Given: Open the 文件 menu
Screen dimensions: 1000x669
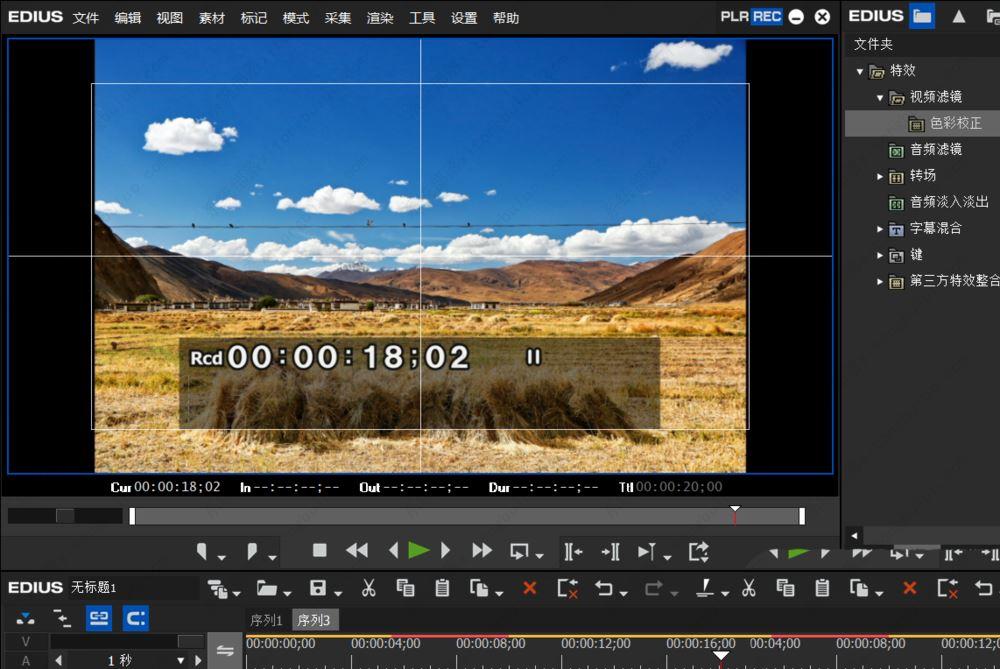Looking at the screenshot, I should pos(85,18).
